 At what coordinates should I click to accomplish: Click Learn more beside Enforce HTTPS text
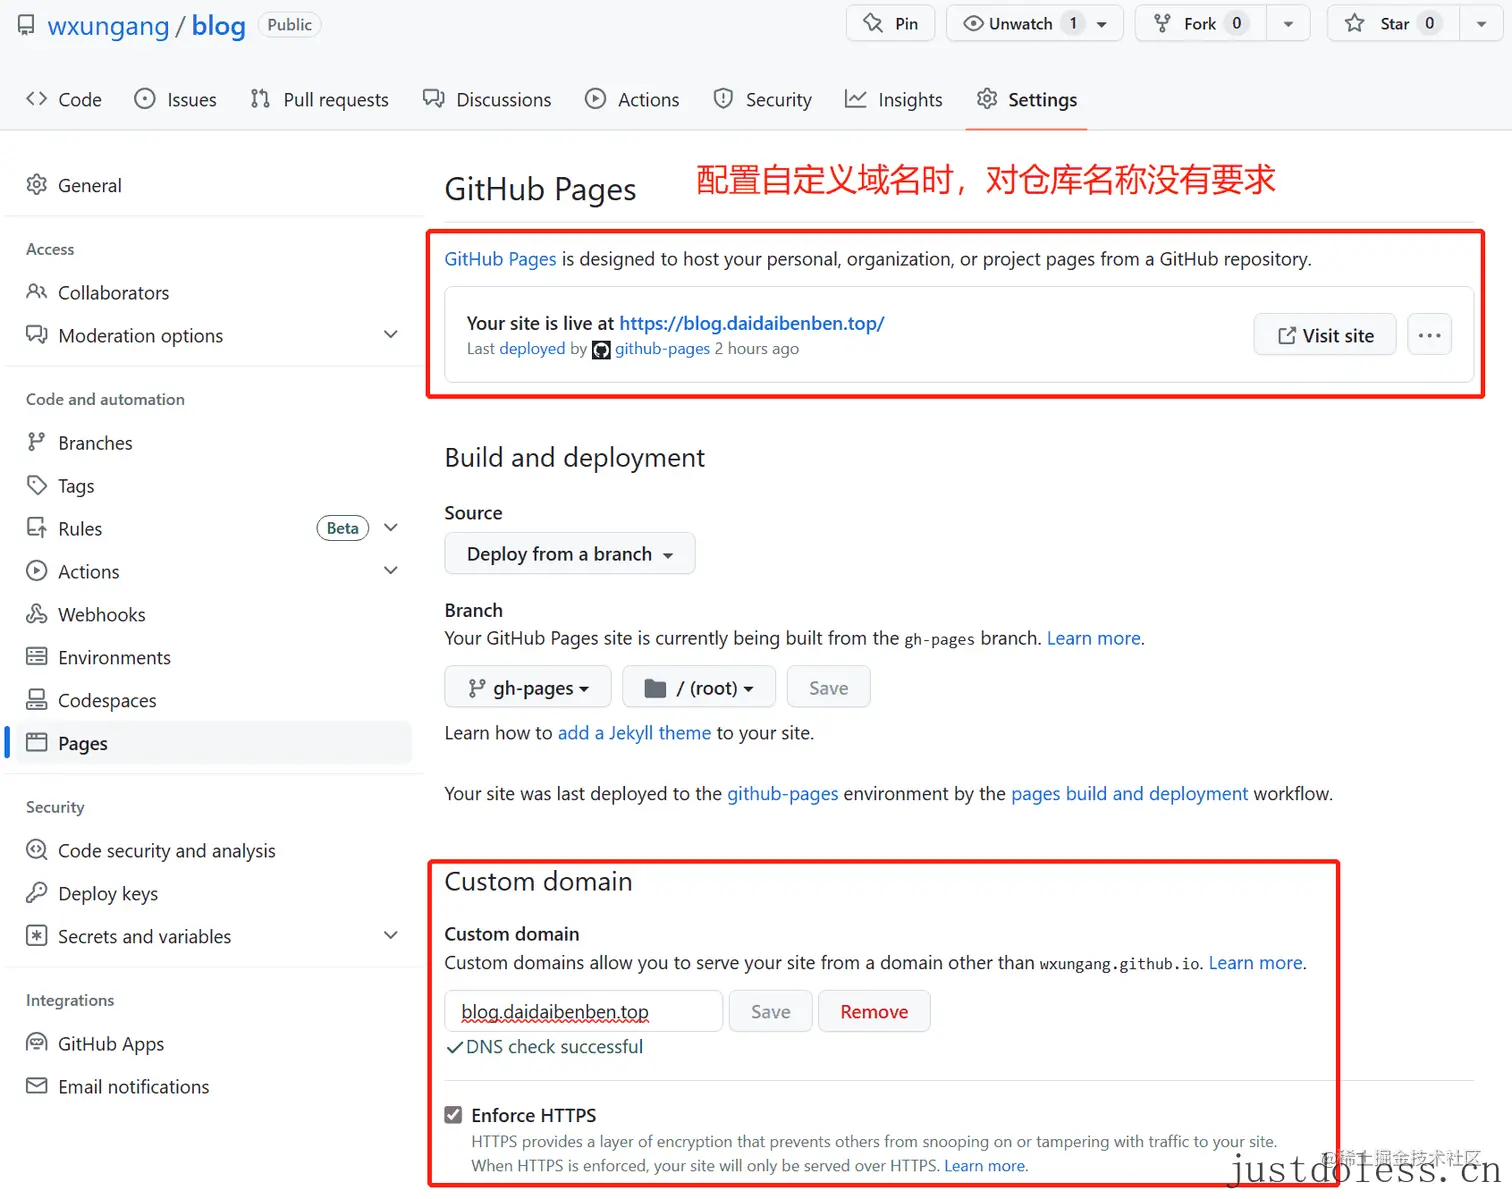[x=986, y=1165]
